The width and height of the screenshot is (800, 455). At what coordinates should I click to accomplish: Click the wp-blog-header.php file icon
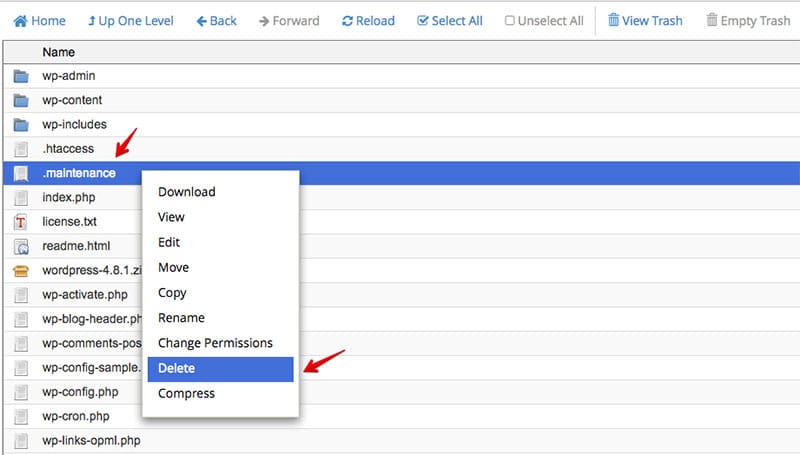(21, 319)
